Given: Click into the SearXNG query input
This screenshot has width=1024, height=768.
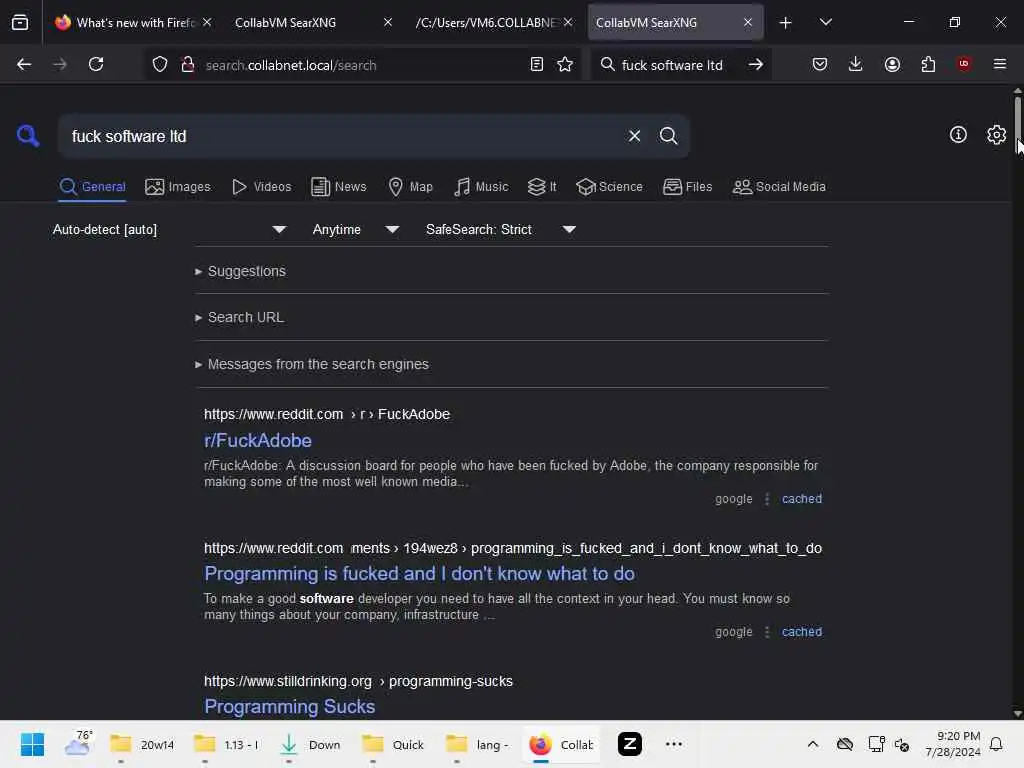Looking at the screenshot, I should 343,136.
